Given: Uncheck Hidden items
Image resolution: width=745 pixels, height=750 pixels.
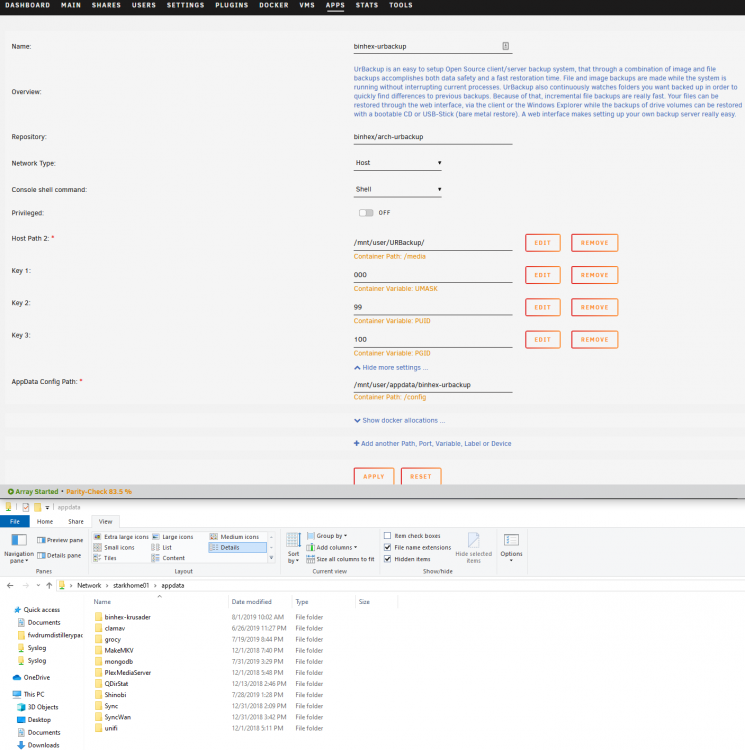Looking at the screenshot, I should click(387, 559).
